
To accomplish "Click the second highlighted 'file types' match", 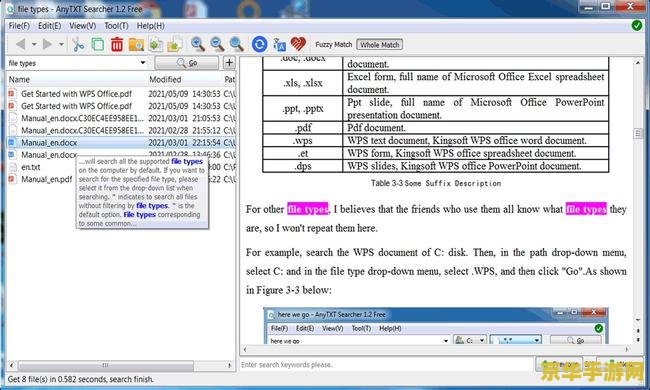I will click(x=586, y=209).
